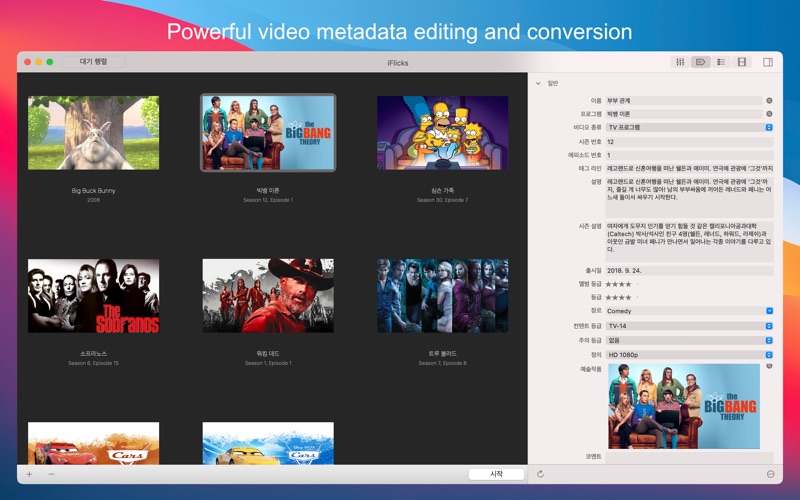Open the 장르 Comedy dropdown
Screen dimensions: 800x500
pos(689,311)
